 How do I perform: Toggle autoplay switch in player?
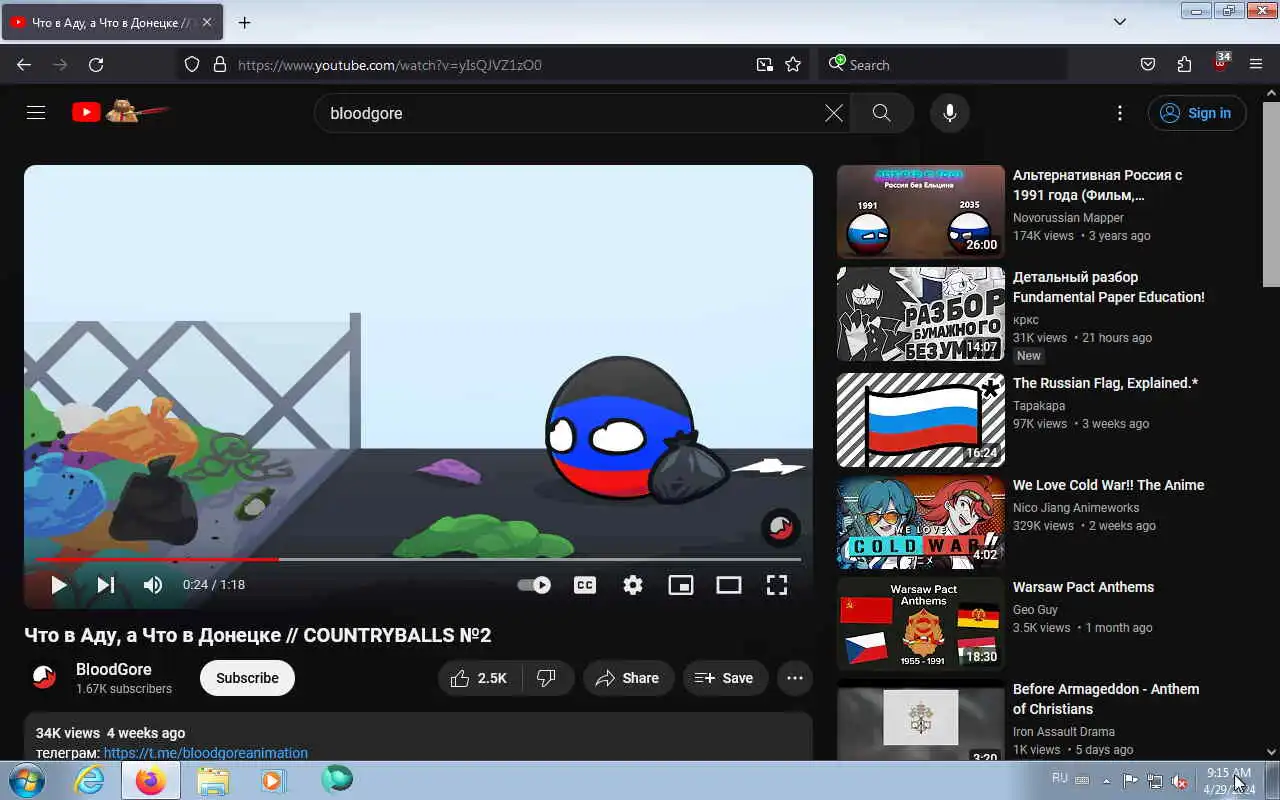(x=534, y=585)
